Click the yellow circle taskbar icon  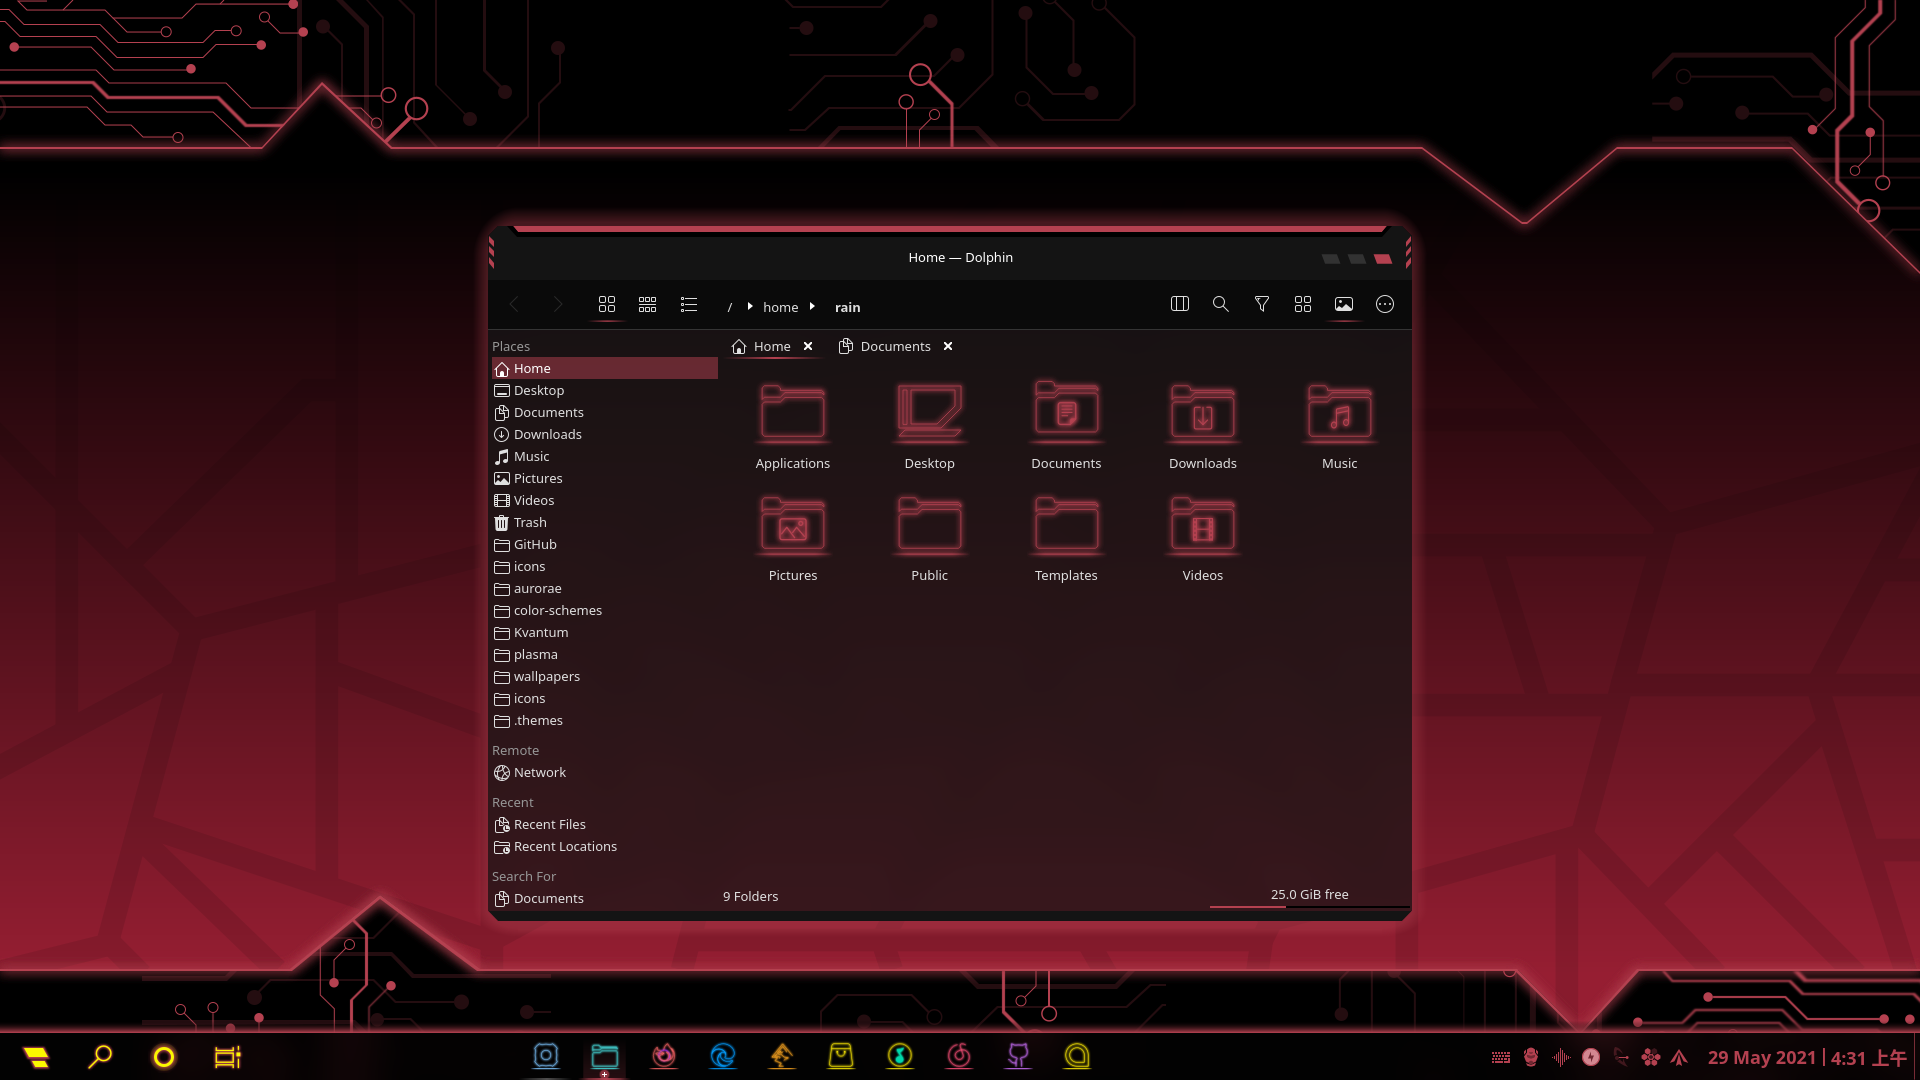(164, 1057)
